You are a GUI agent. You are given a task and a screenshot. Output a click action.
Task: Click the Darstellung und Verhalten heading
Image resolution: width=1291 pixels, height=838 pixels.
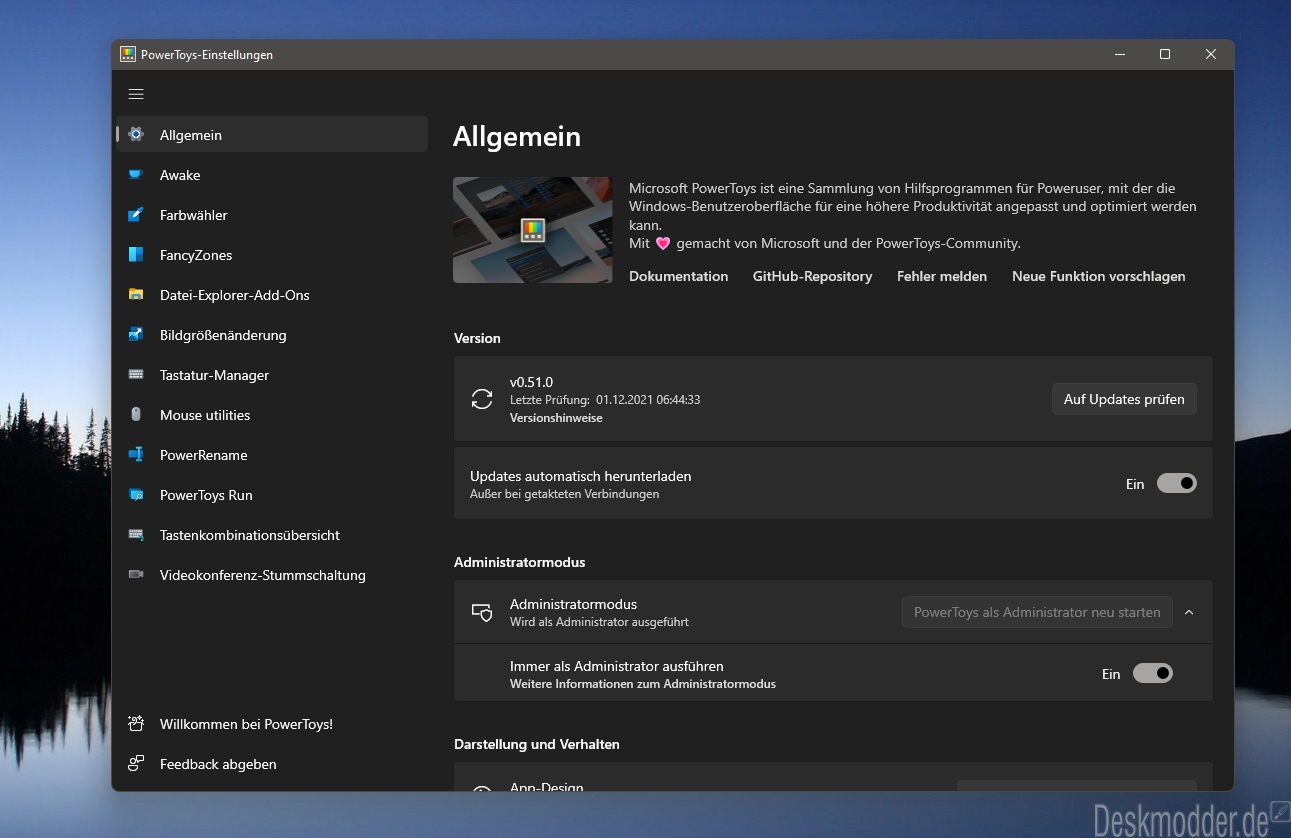tap(537, 744)
